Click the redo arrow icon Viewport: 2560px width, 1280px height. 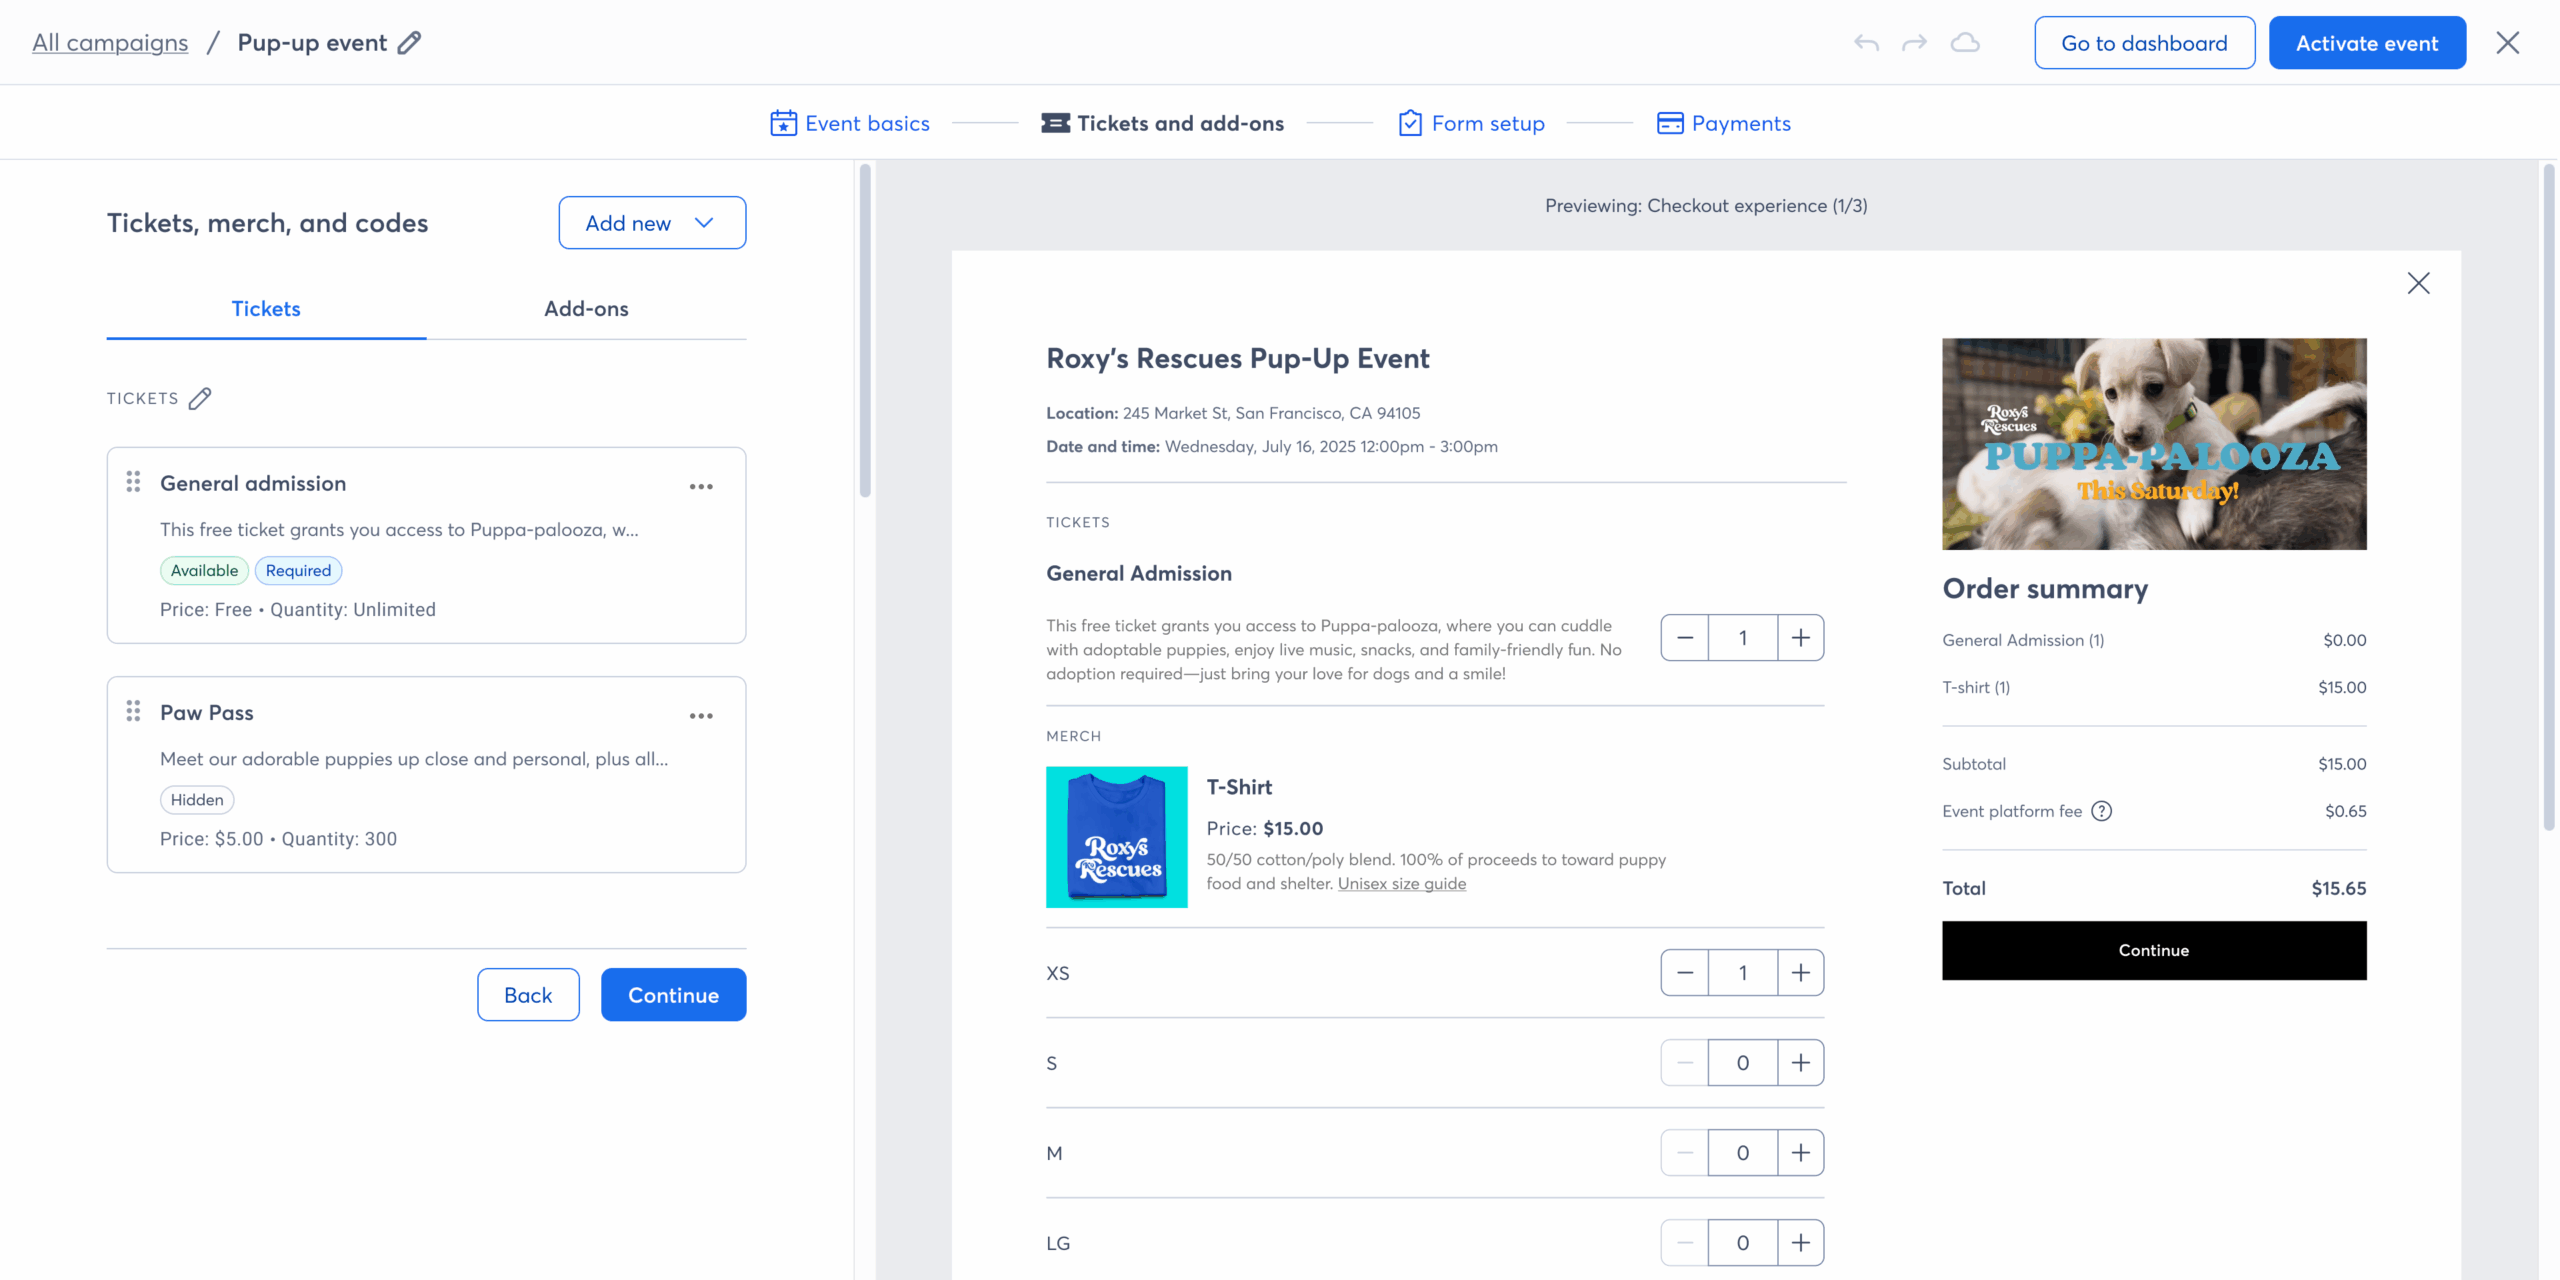[x=1914, y=43]
